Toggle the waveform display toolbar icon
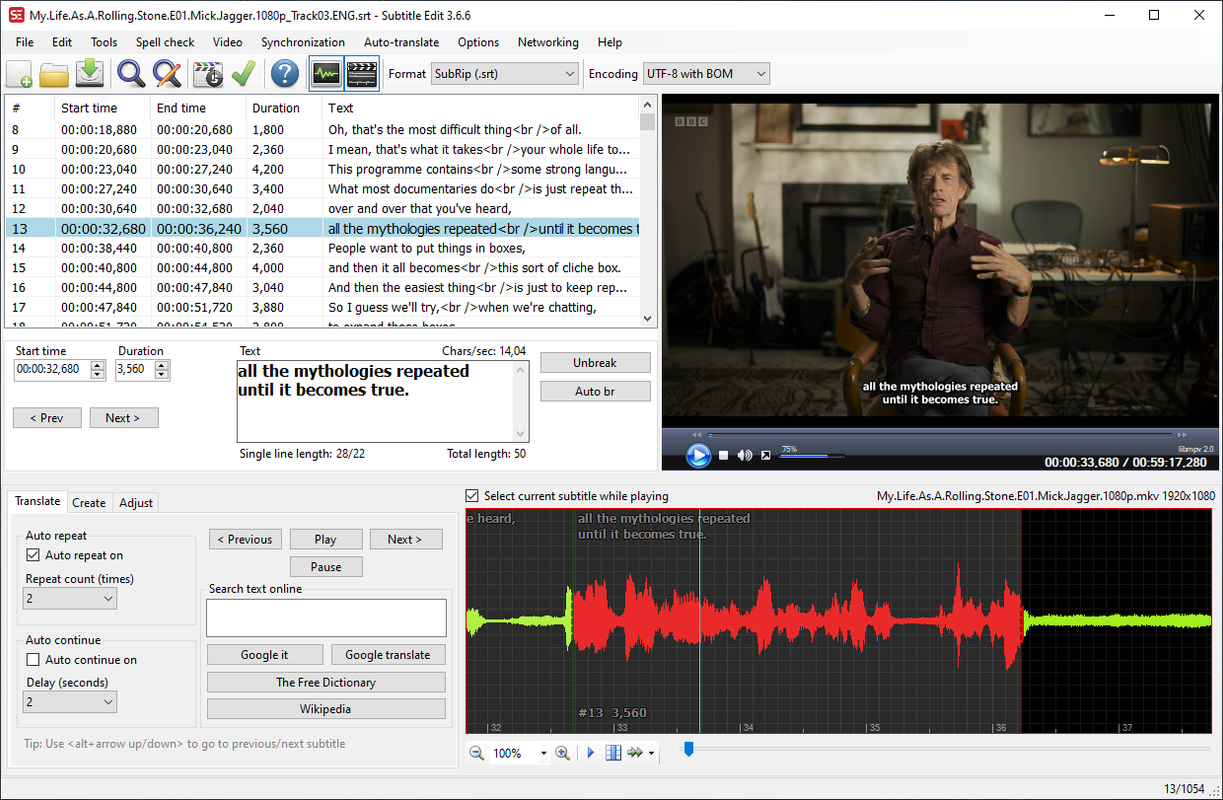 (x=326, y=74)
